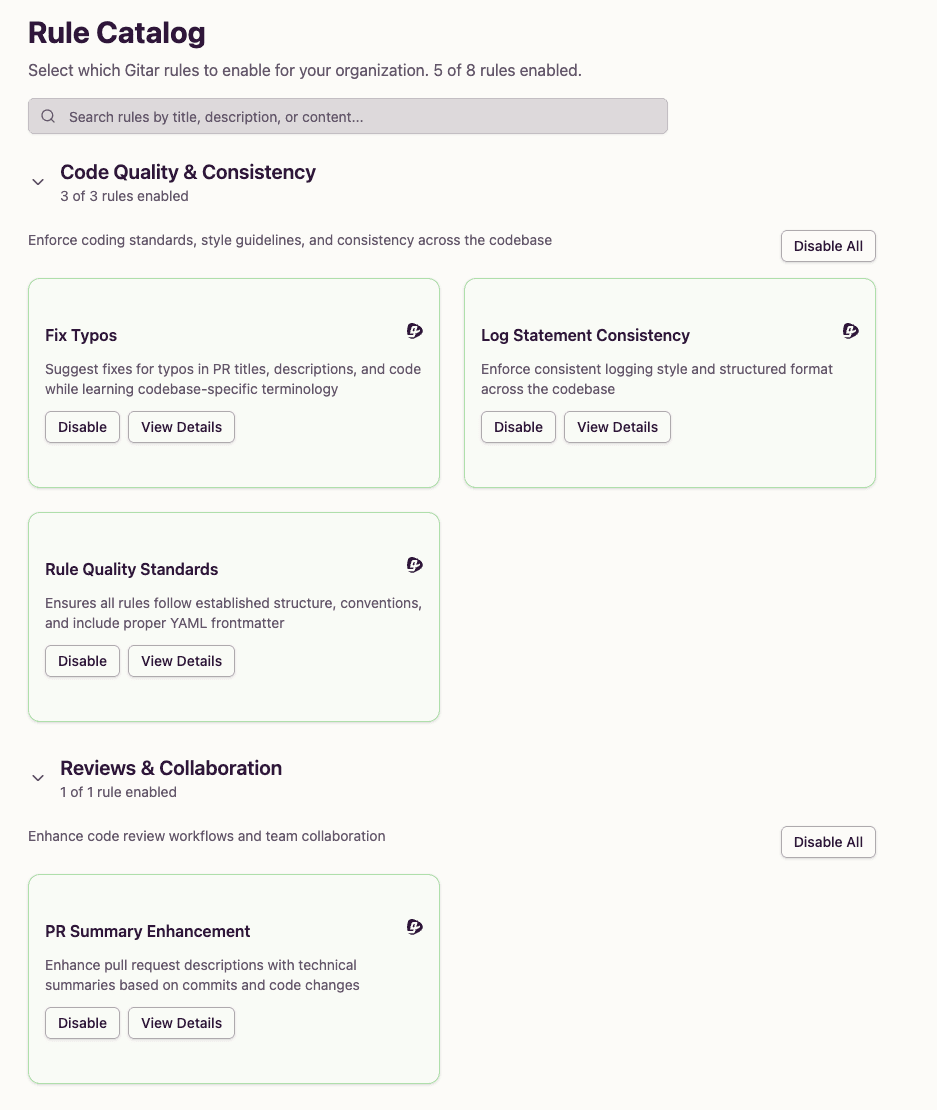
Task: Open PR Summary Enhancement details
Action: click(x=181, y=1023)
